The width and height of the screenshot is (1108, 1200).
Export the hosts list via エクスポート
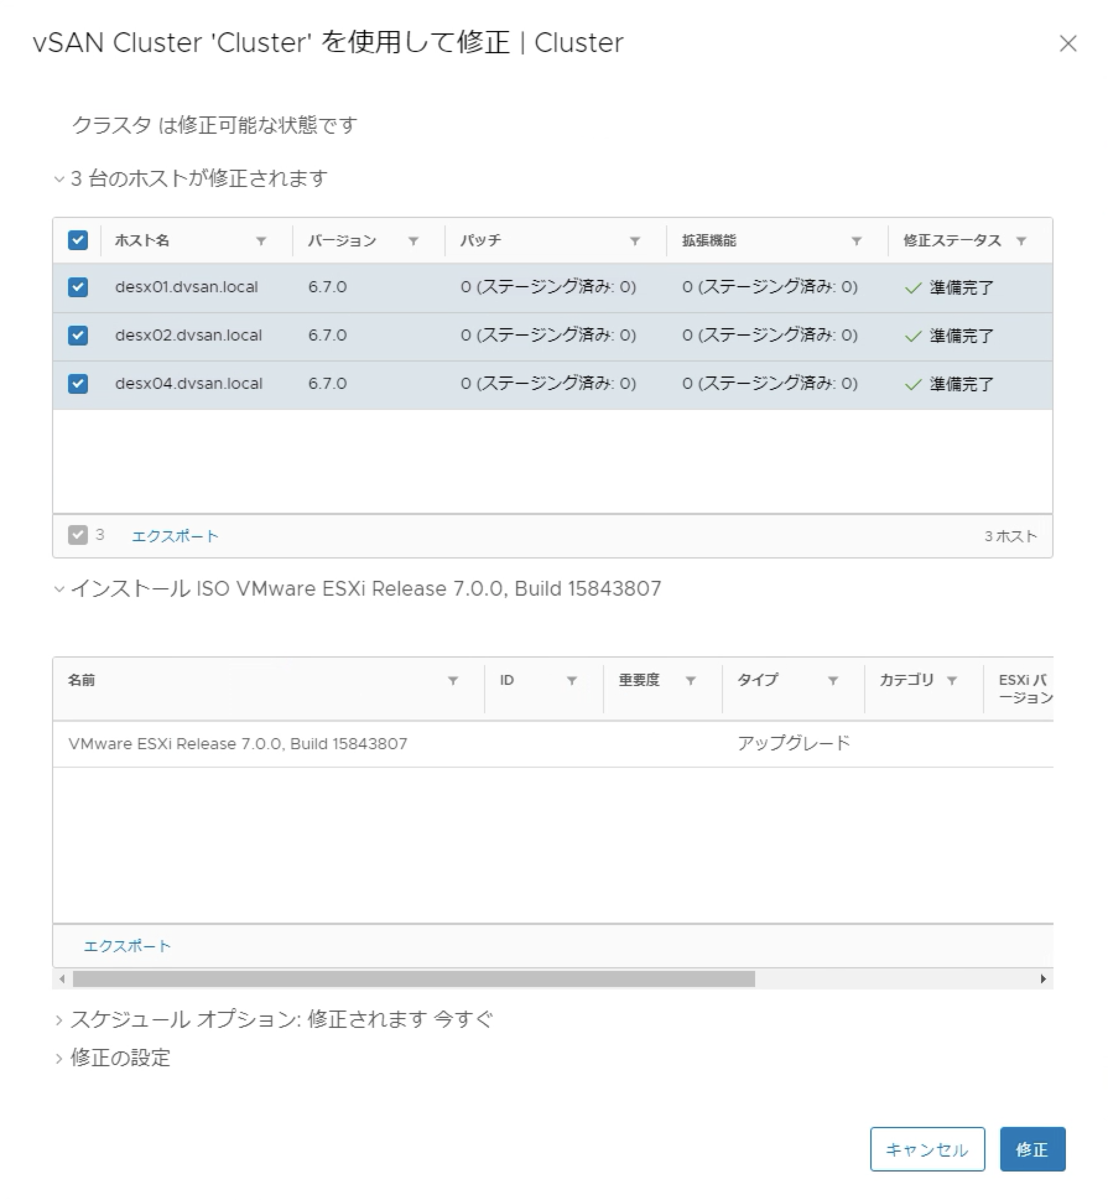pos(175,536)
